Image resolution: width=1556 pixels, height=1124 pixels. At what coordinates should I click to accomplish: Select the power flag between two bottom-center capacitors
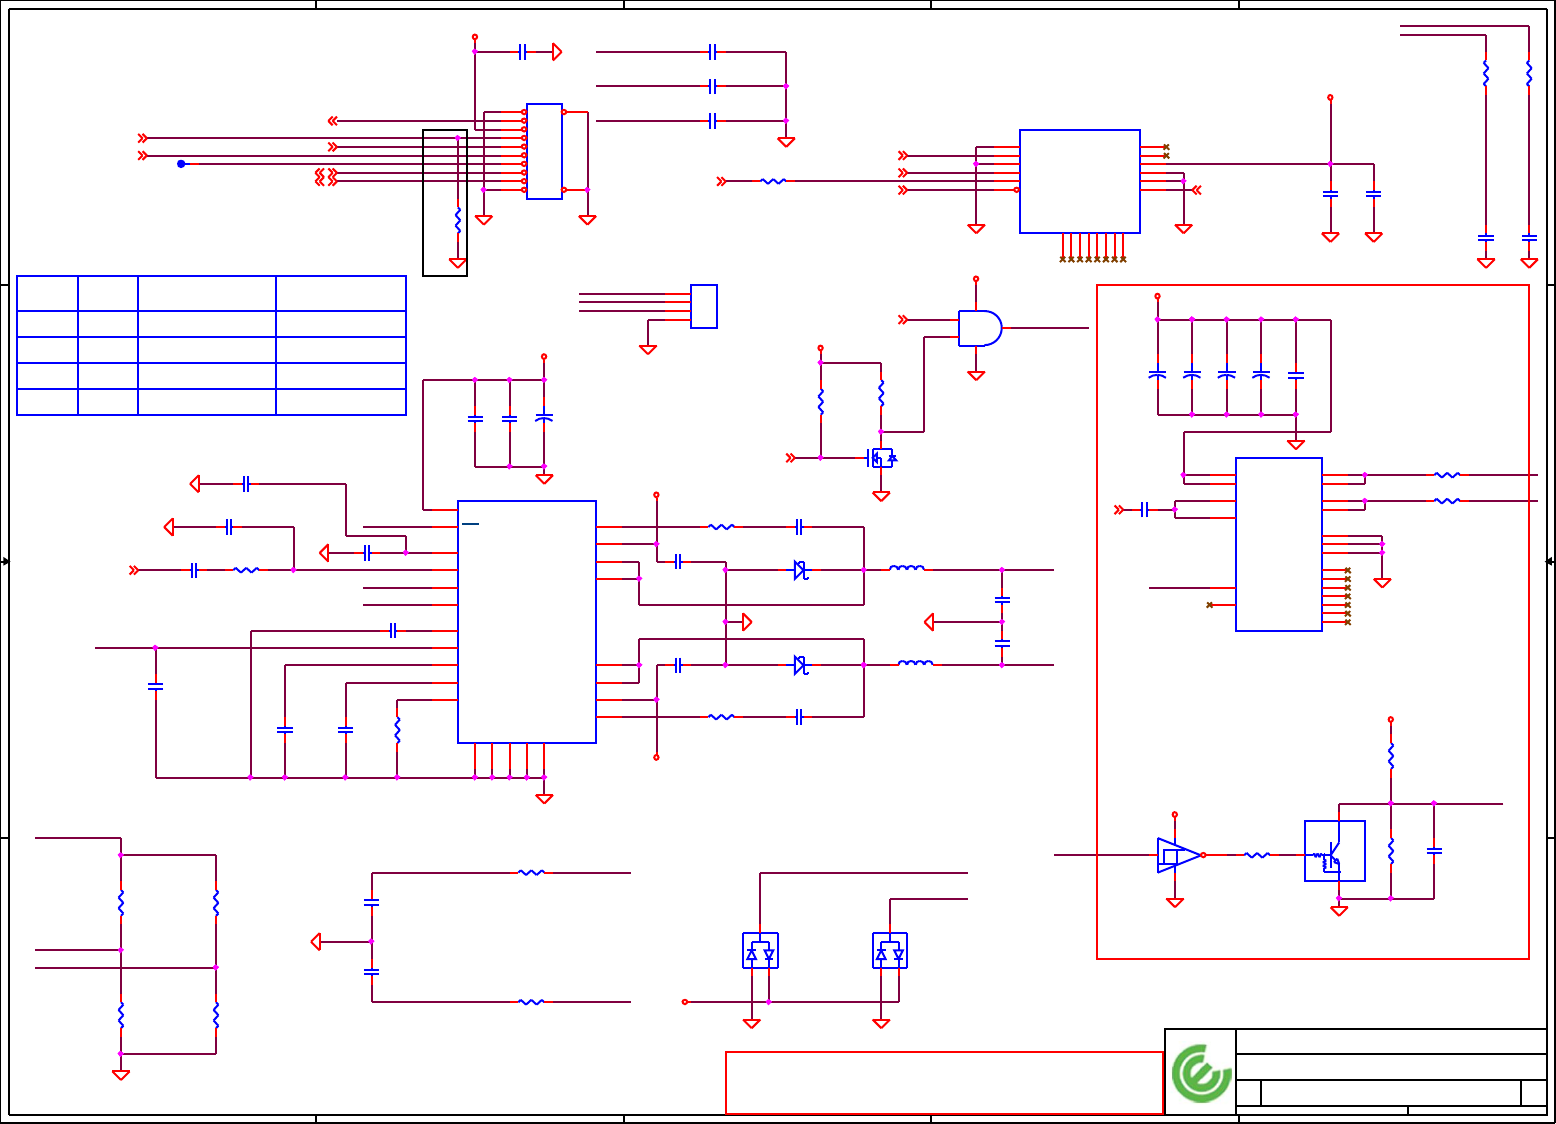[316, 942]
